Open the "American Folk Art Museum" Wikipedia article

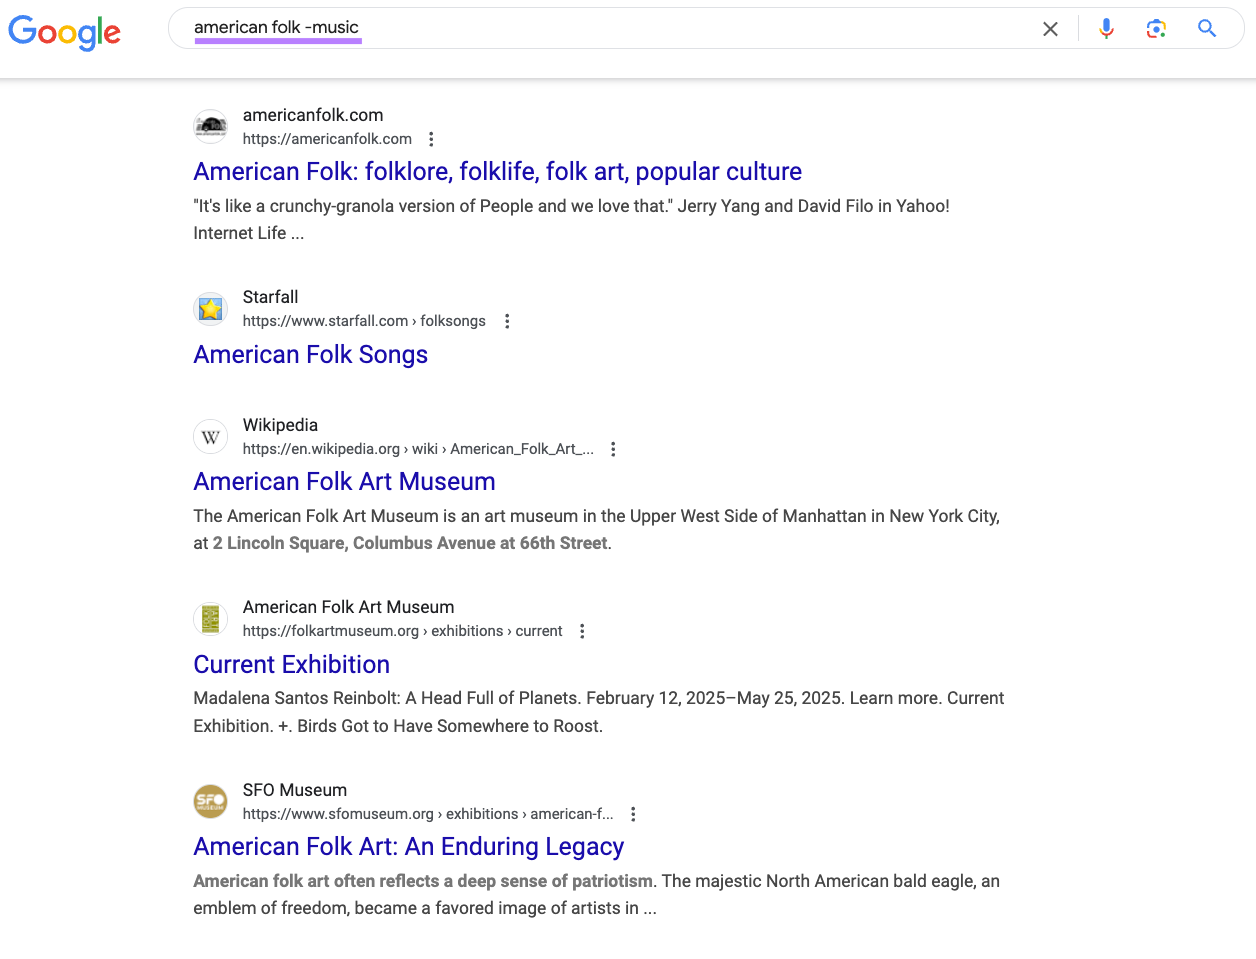click(x=344, y=481)
